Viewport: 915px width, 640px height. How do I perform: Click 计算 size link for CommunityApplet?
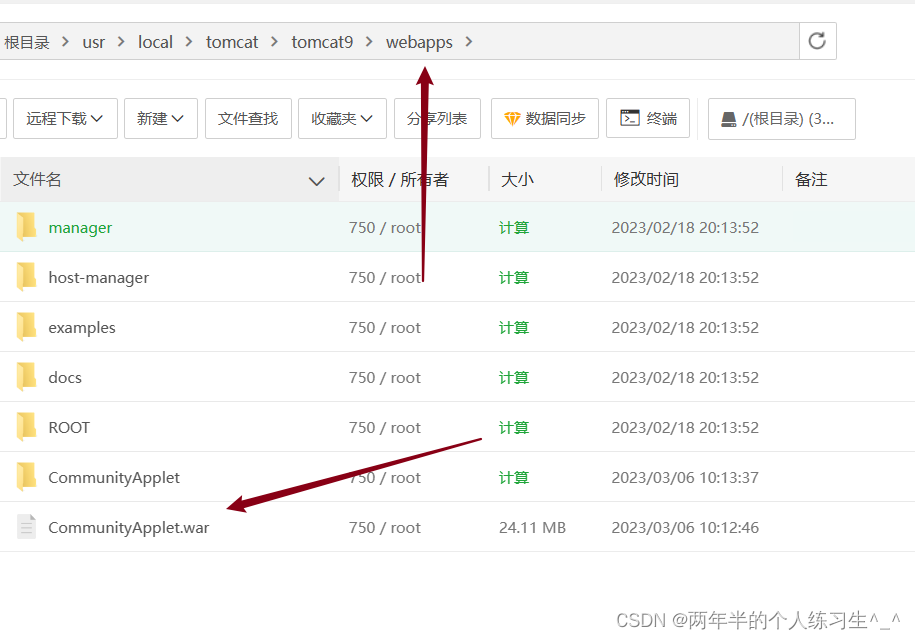514,478
